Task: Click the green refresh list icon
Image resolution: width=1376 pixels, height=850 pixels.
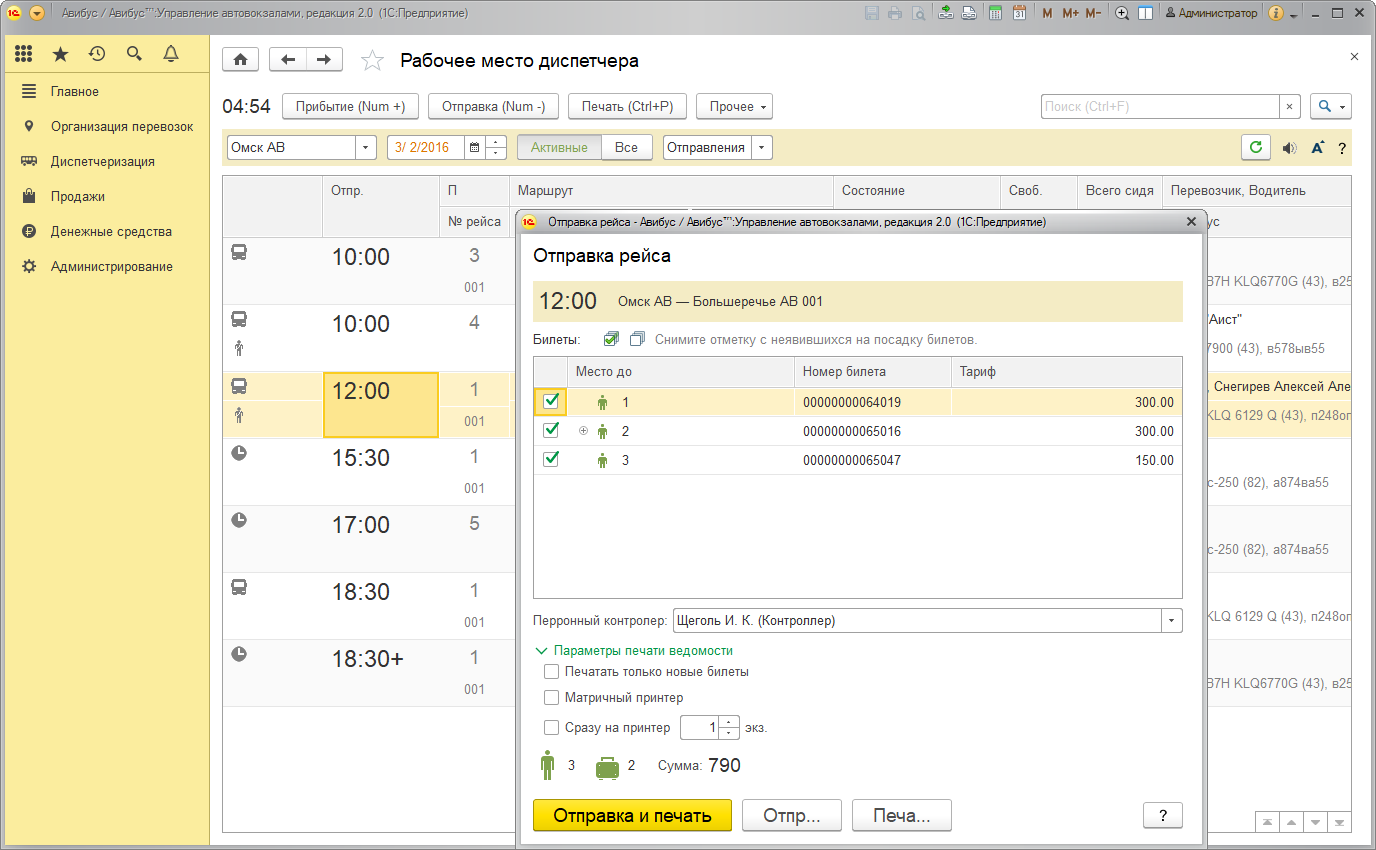Action: 1256,147
